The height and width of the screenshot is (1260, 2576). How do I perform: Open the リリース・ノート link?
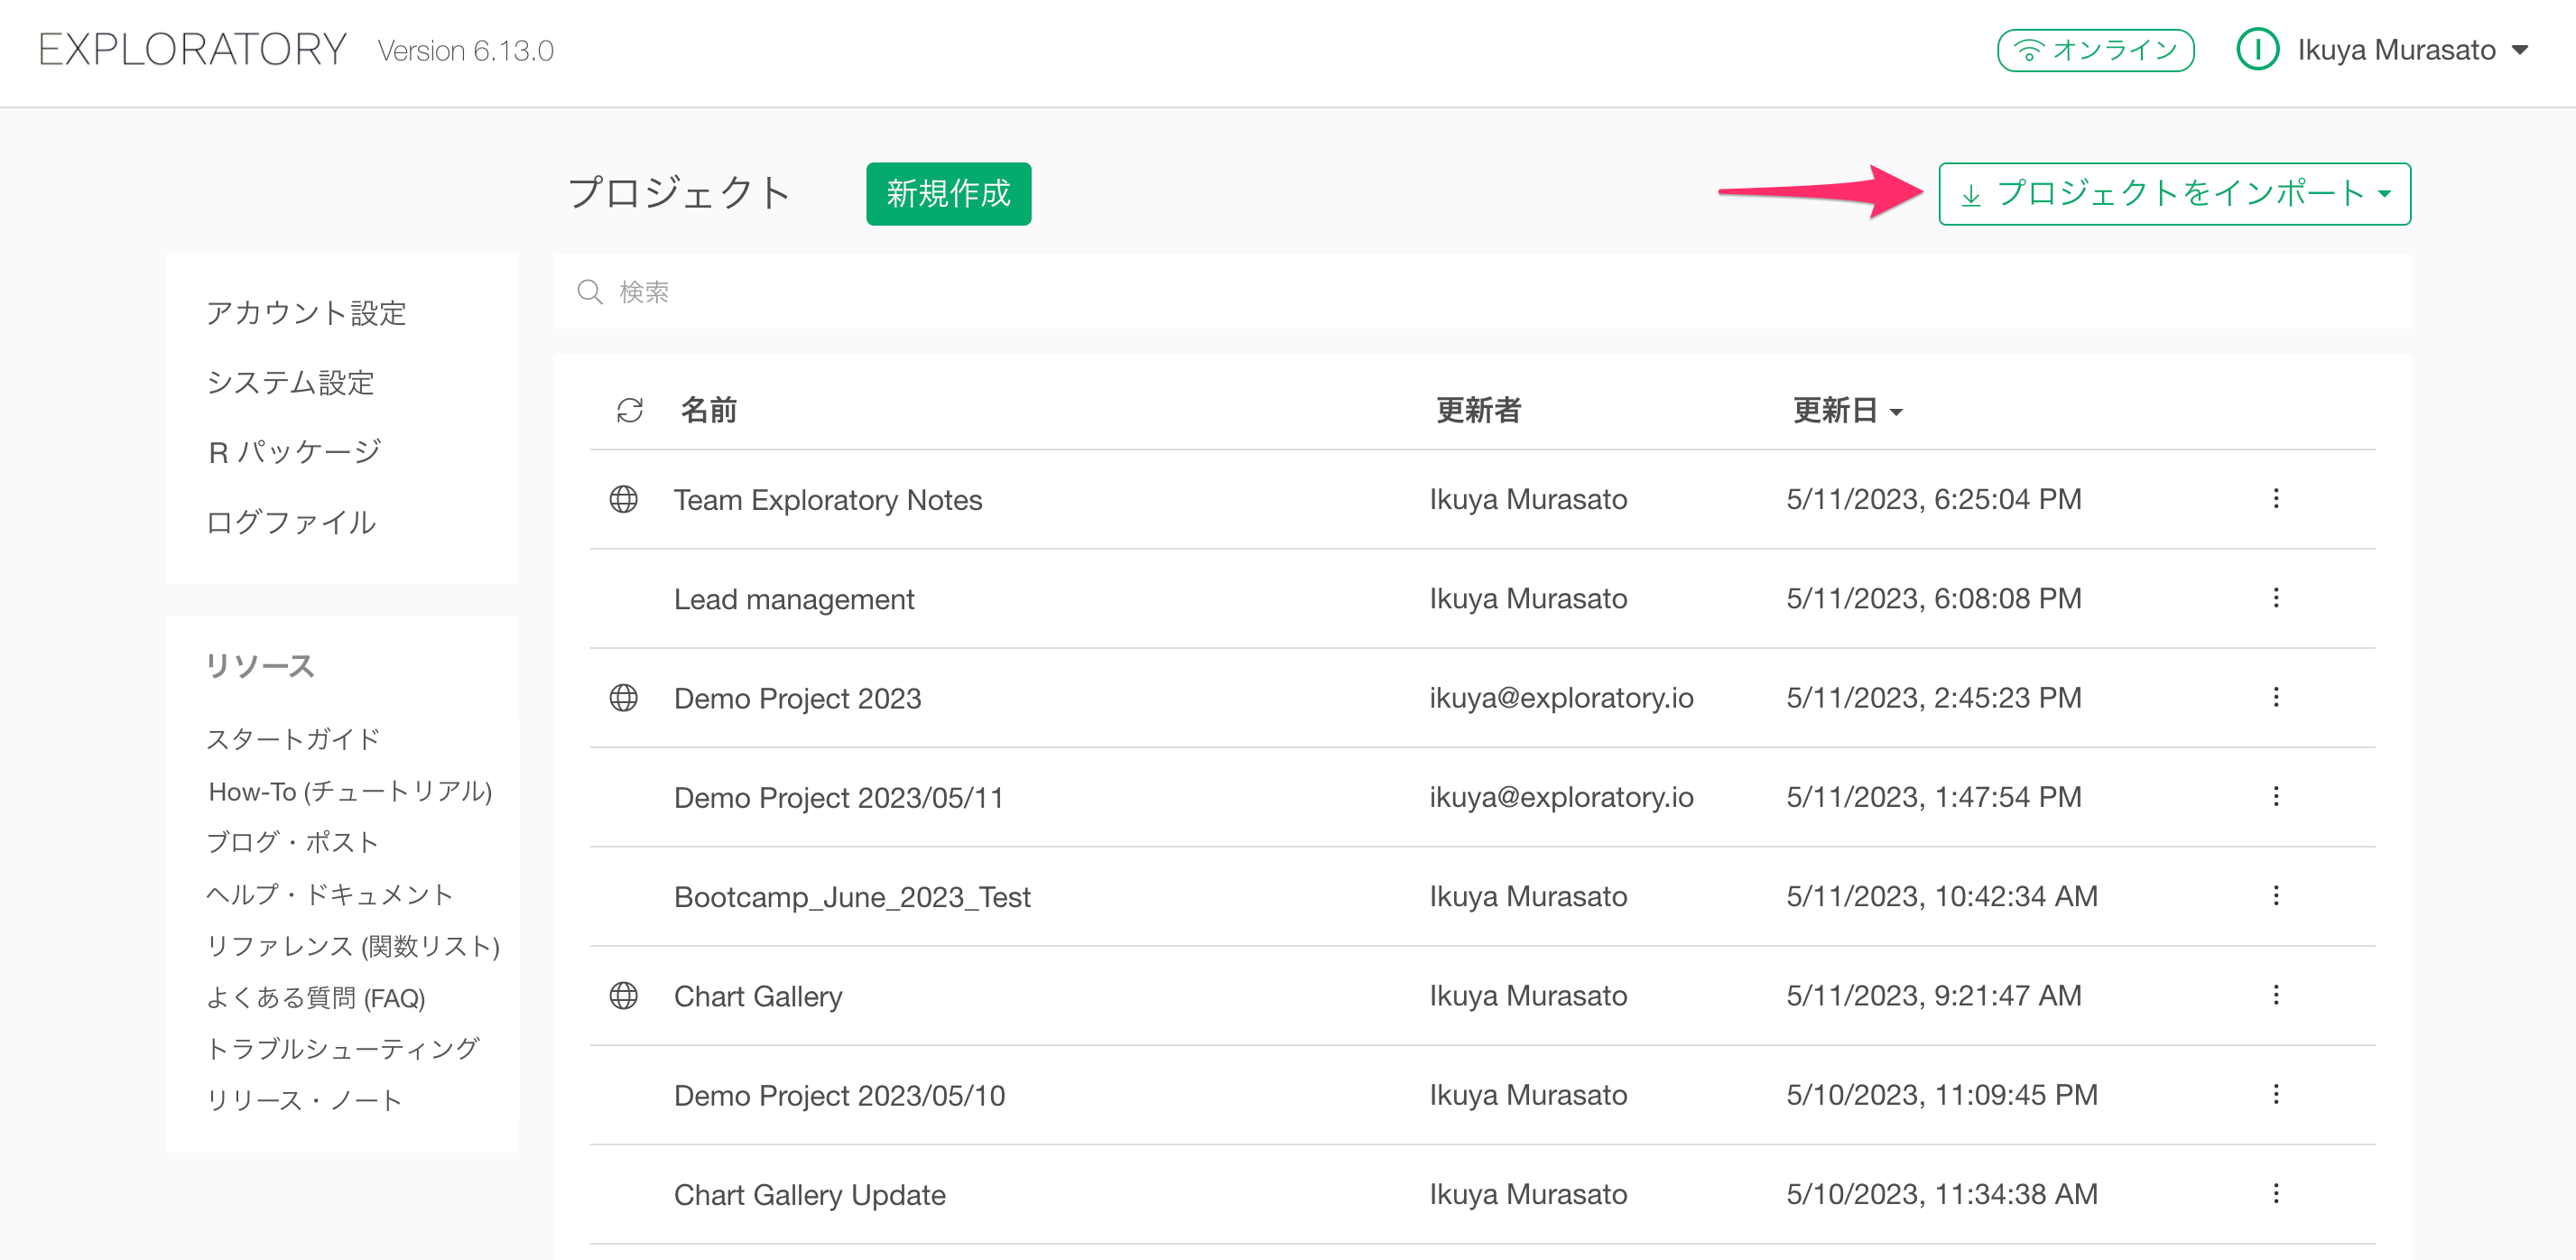click(x=304, y=1100)
